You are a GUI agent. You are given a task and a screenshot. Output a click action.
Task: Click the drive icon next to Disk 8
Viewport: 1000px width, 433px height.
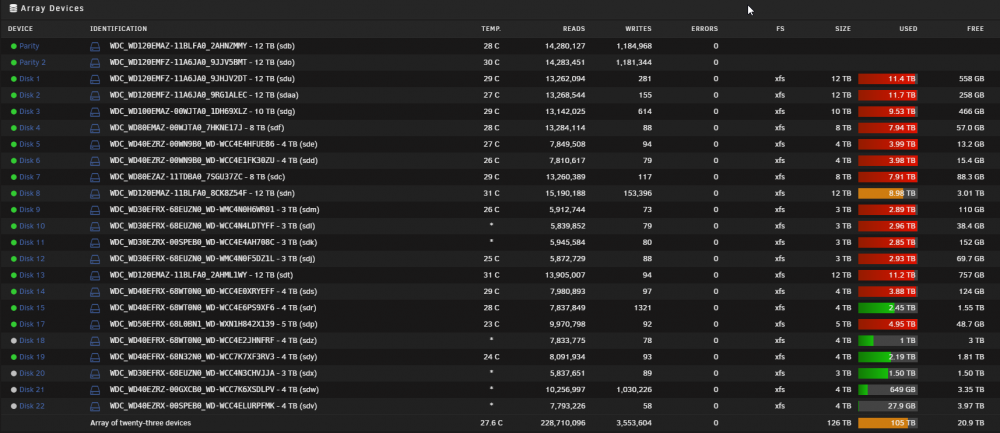(x=95, y=193)
